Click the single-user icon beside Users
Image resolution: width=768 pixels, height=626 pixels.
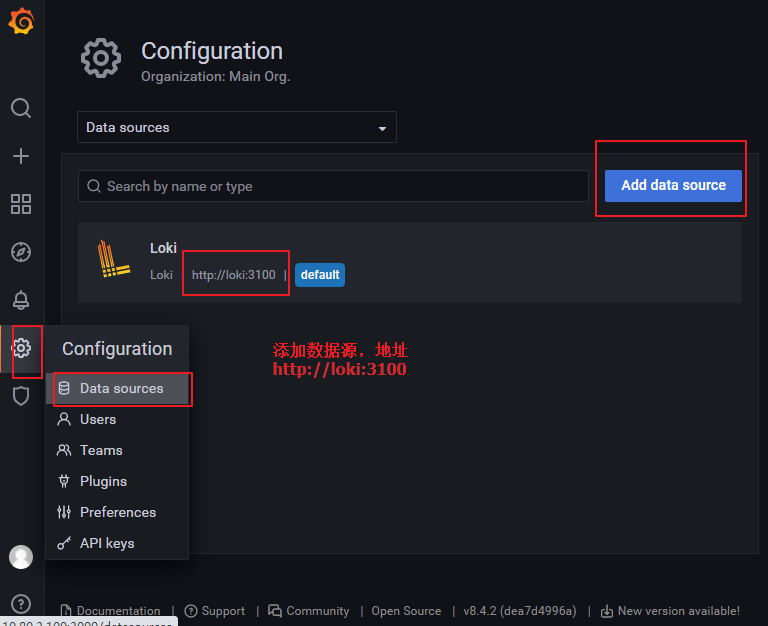click(64, 419)
